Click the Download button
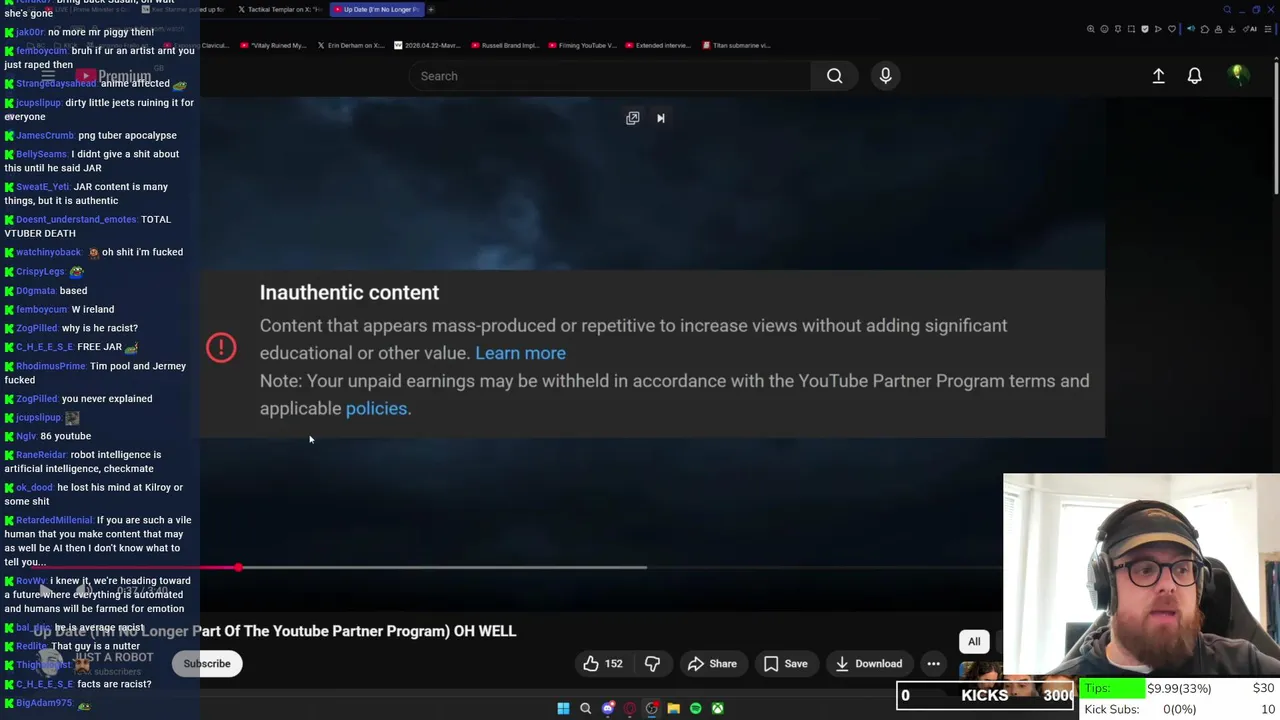Screen dimensions: 1280x720 (868, 663)
